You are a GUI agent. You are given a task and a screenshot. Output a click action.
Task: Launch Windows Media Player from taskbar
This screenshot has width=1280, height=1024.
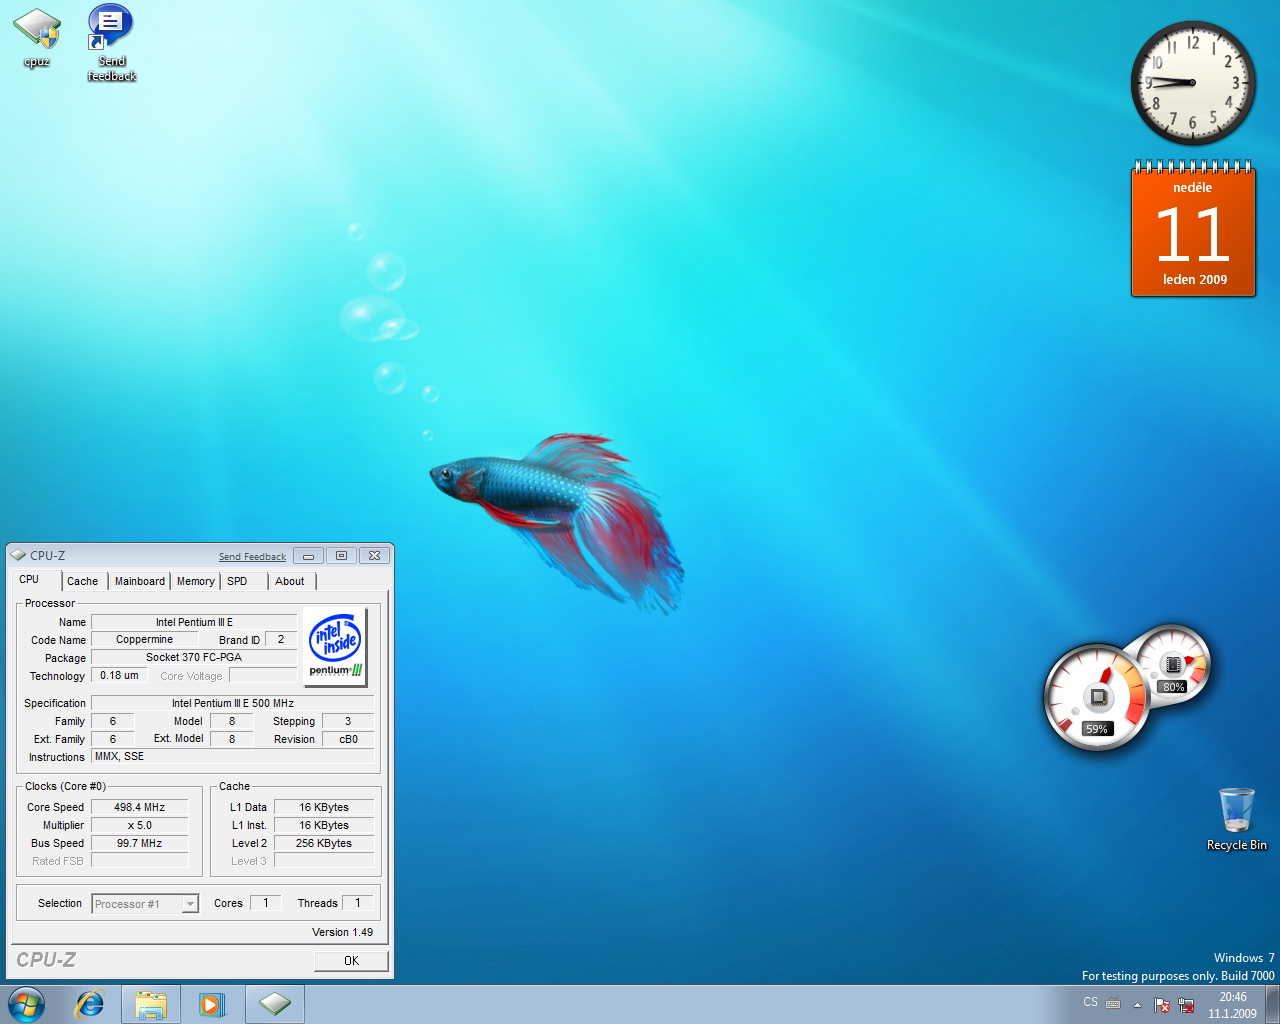pyautogui.click(x=212, y=1004)
